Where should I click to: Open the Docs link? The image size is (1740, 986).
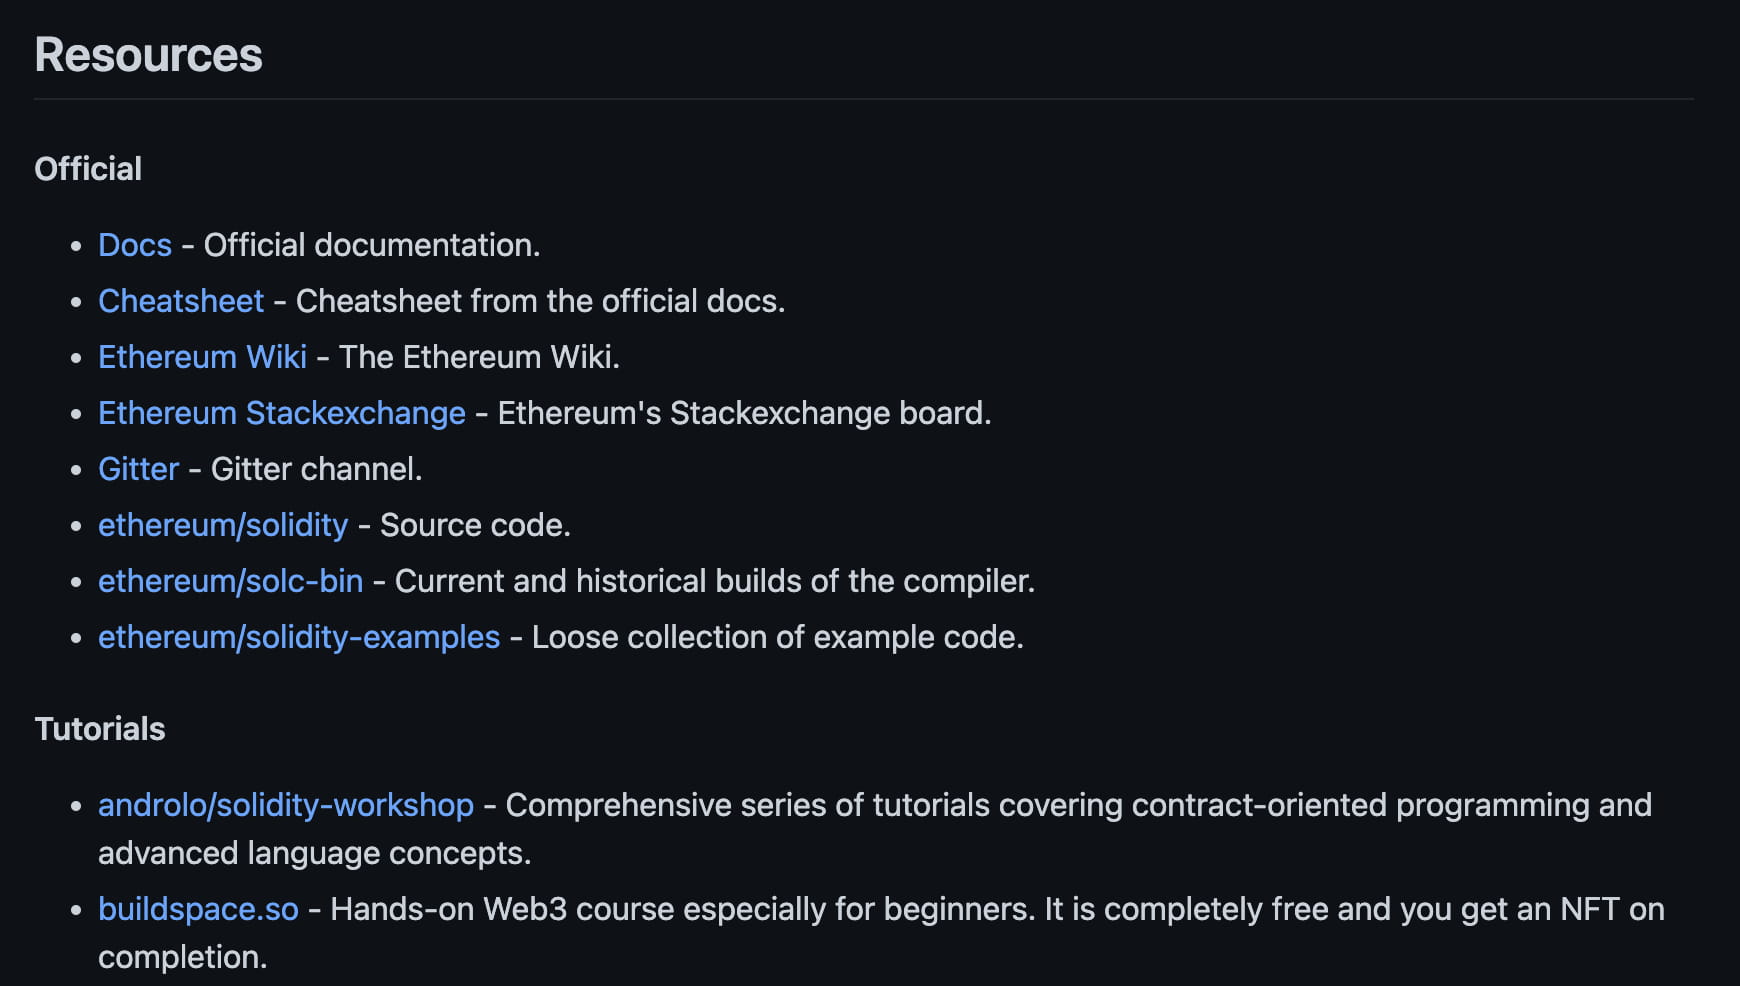[x=135, y=245]
